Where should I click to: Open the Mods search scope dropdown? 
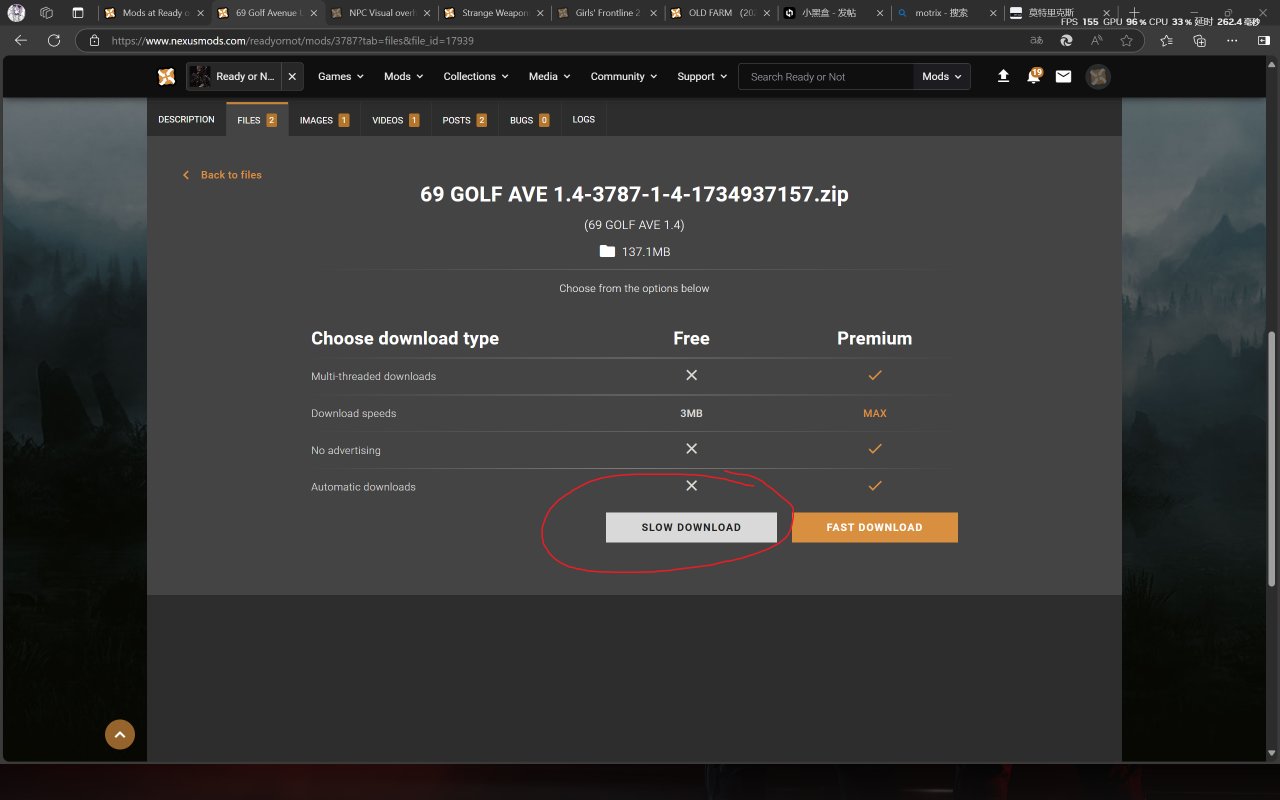pyautogui.click(x=941, y=77)
